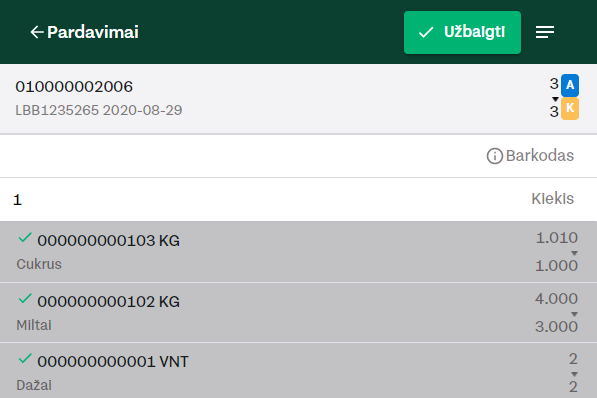Click the arrow between 4.000 and 3.000
This screenshot has width=597, height=398.
point(574,314)
